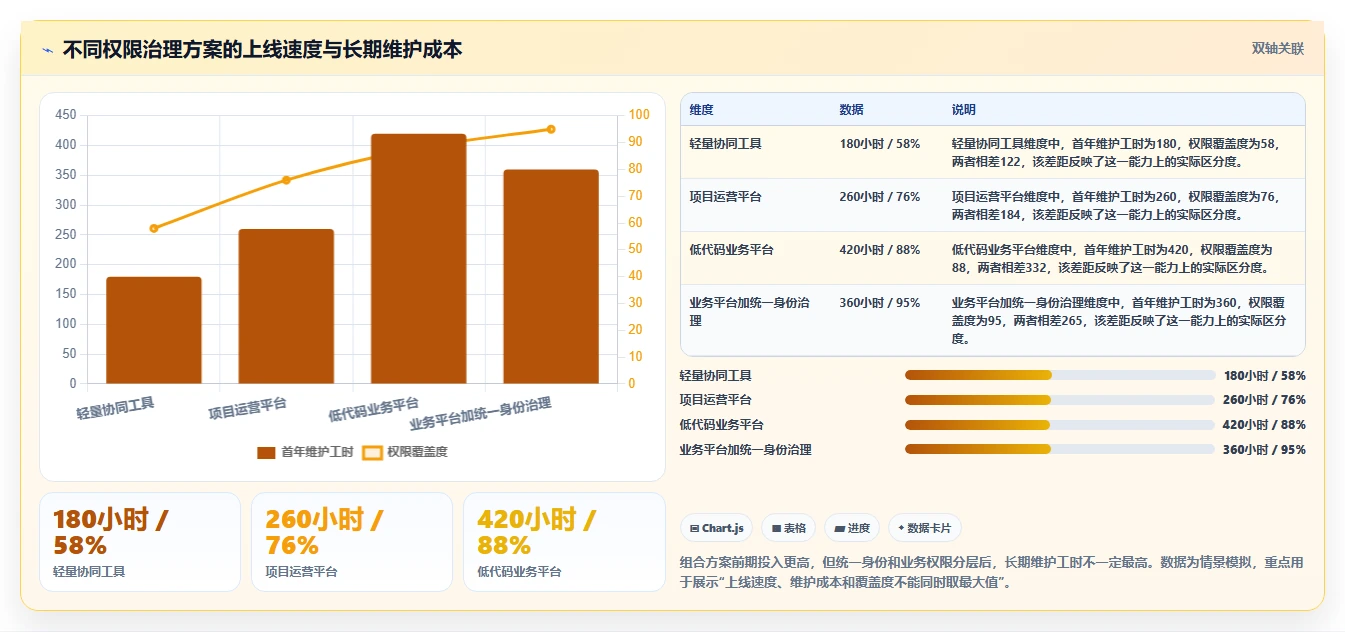Image resolution: width=1345 pixels, height=632 pixels.
Task: Click the 双轴关联 label in header
Action: (1278, 48)
